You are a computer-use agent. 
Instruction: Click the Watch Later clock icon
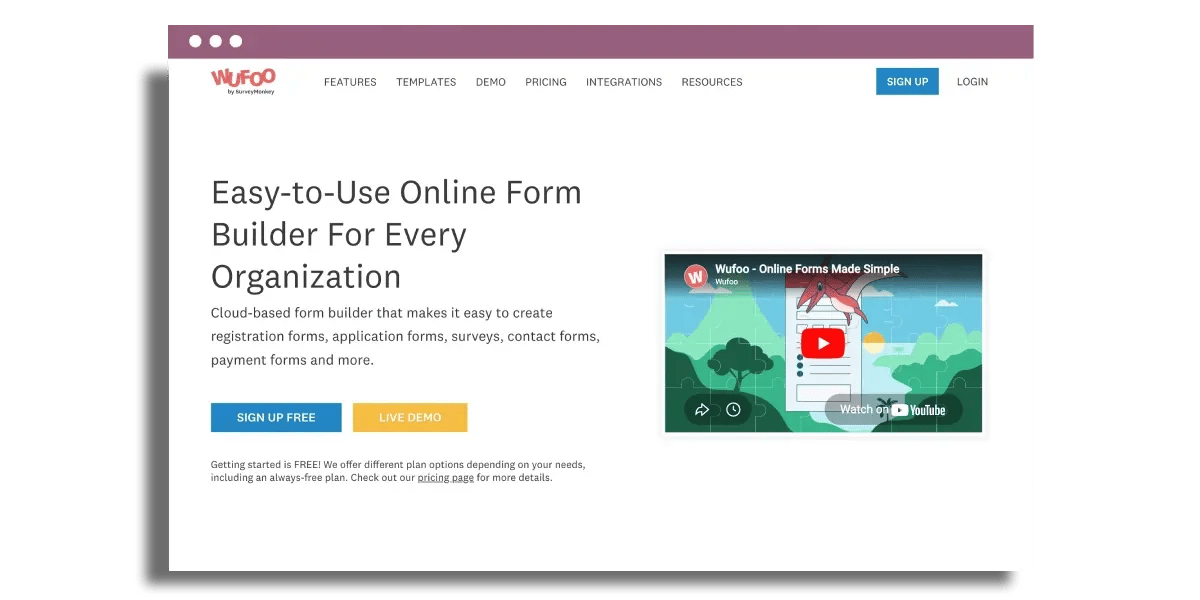pos(733,409)
